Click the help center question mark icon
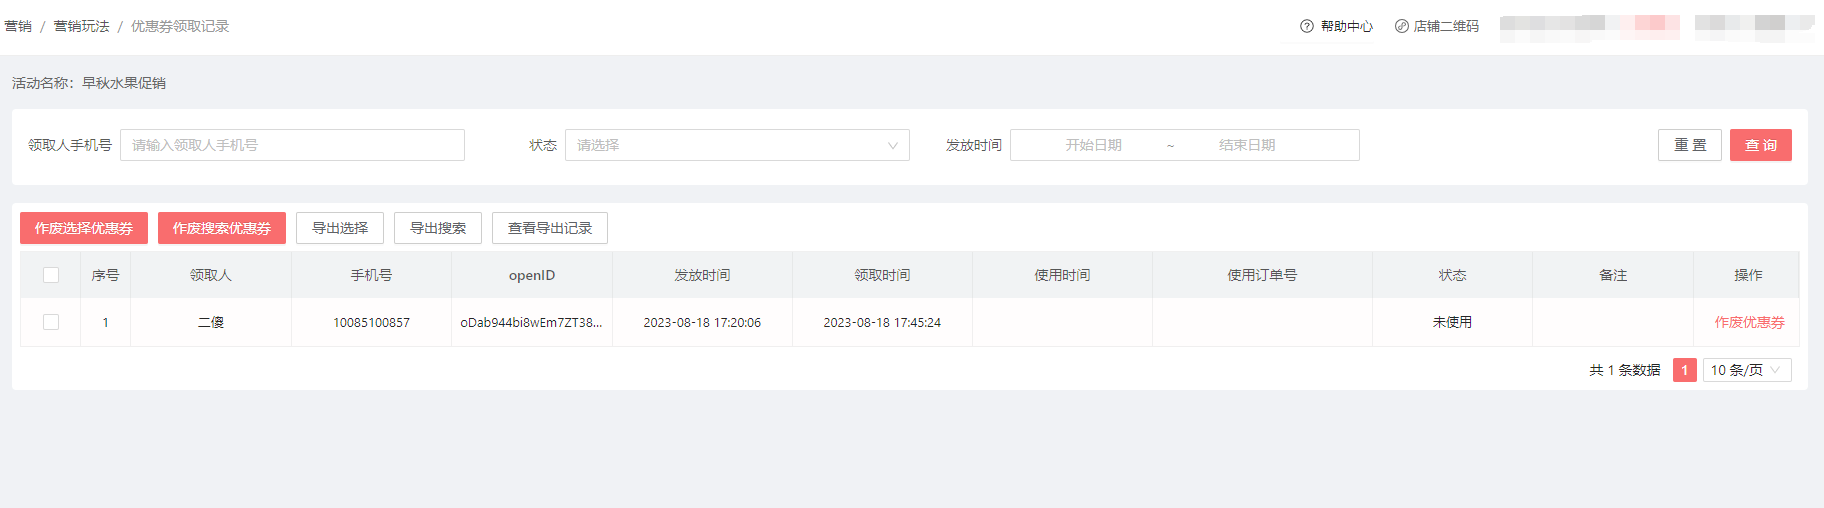Image resolution: width=1824 pixels, height=508 pixels. tap(1306, 26)
